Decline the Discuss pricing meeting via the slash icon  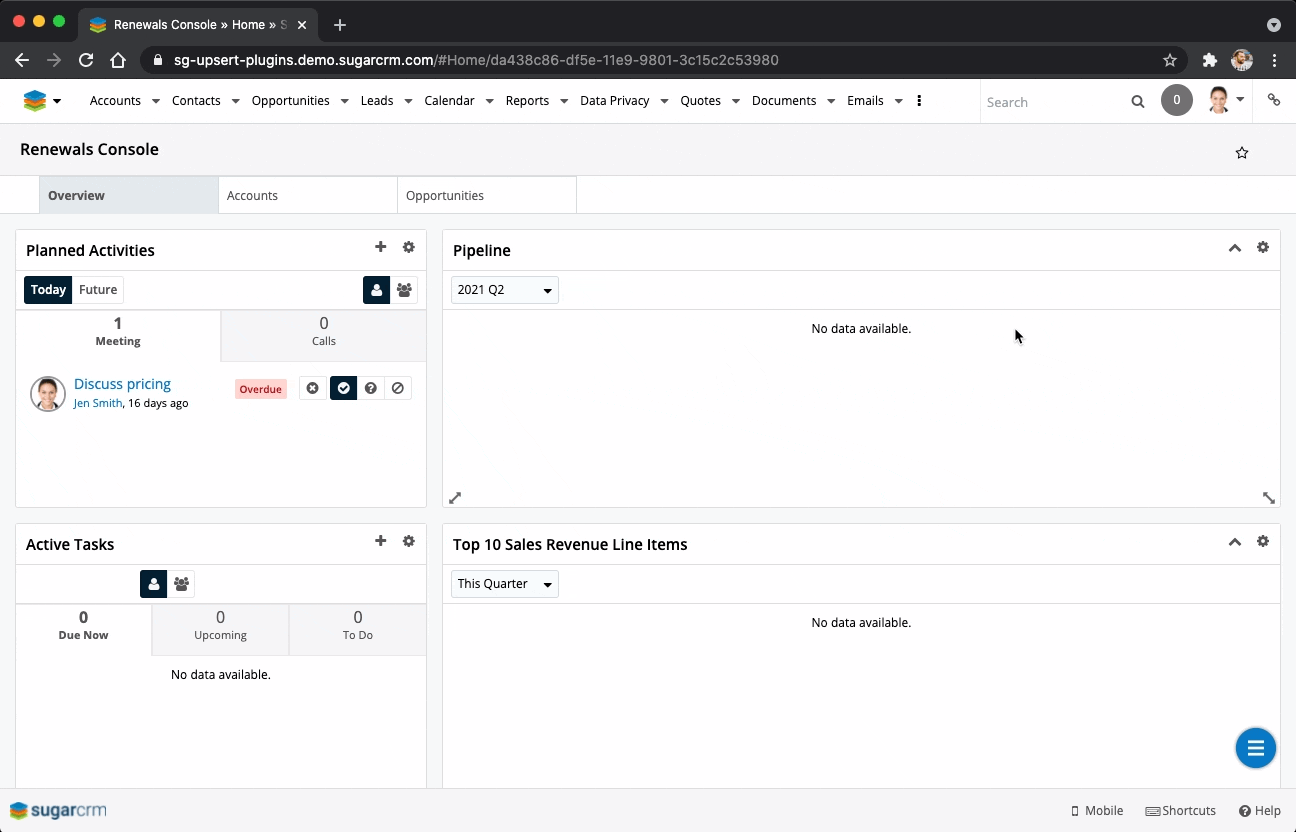[398, 388]
